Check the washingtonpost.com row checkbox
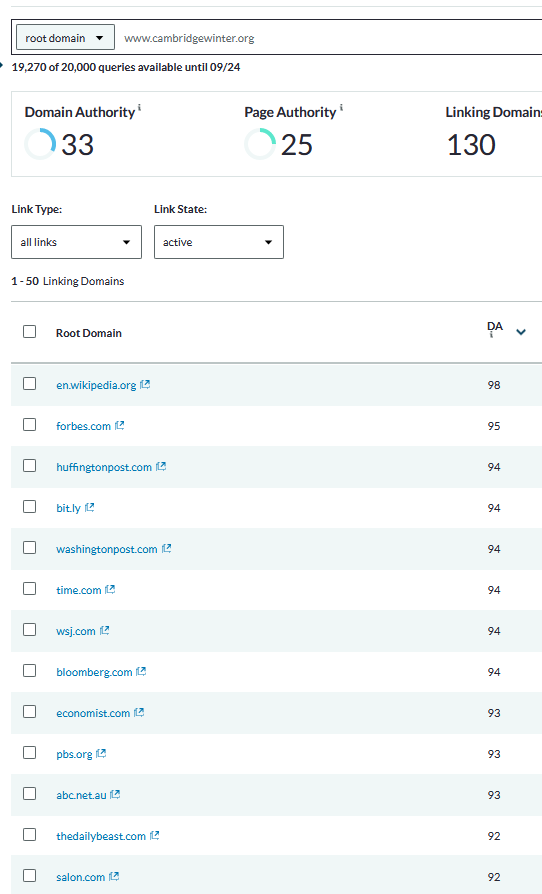542x894 pixels. 30,548
